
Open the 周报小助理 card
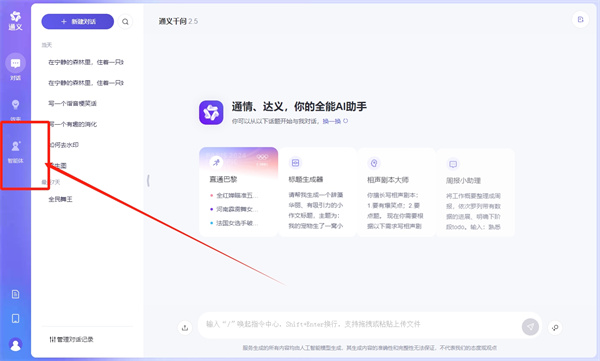point(476,193)
